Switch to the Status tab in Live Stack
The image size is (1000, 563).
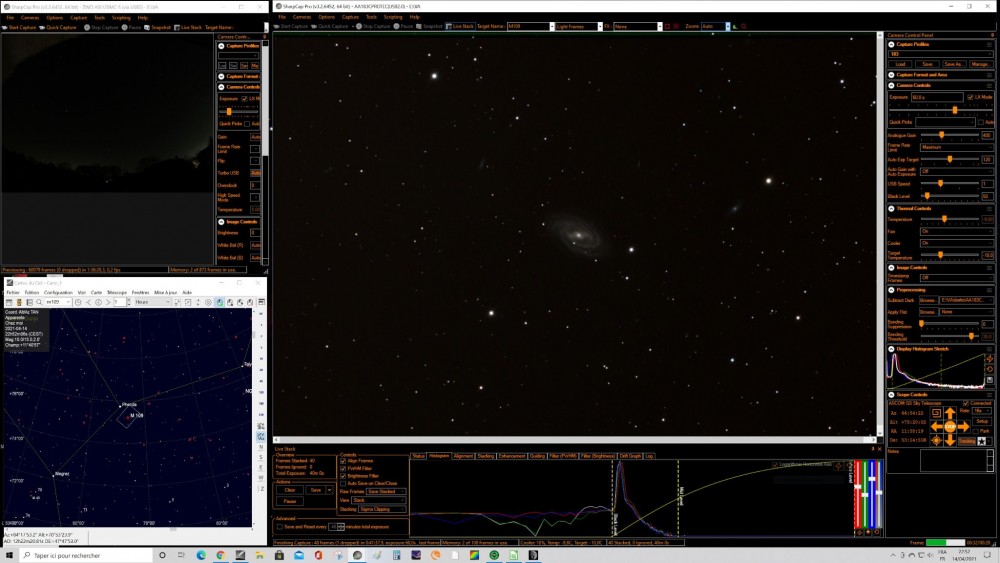(418, 456)
